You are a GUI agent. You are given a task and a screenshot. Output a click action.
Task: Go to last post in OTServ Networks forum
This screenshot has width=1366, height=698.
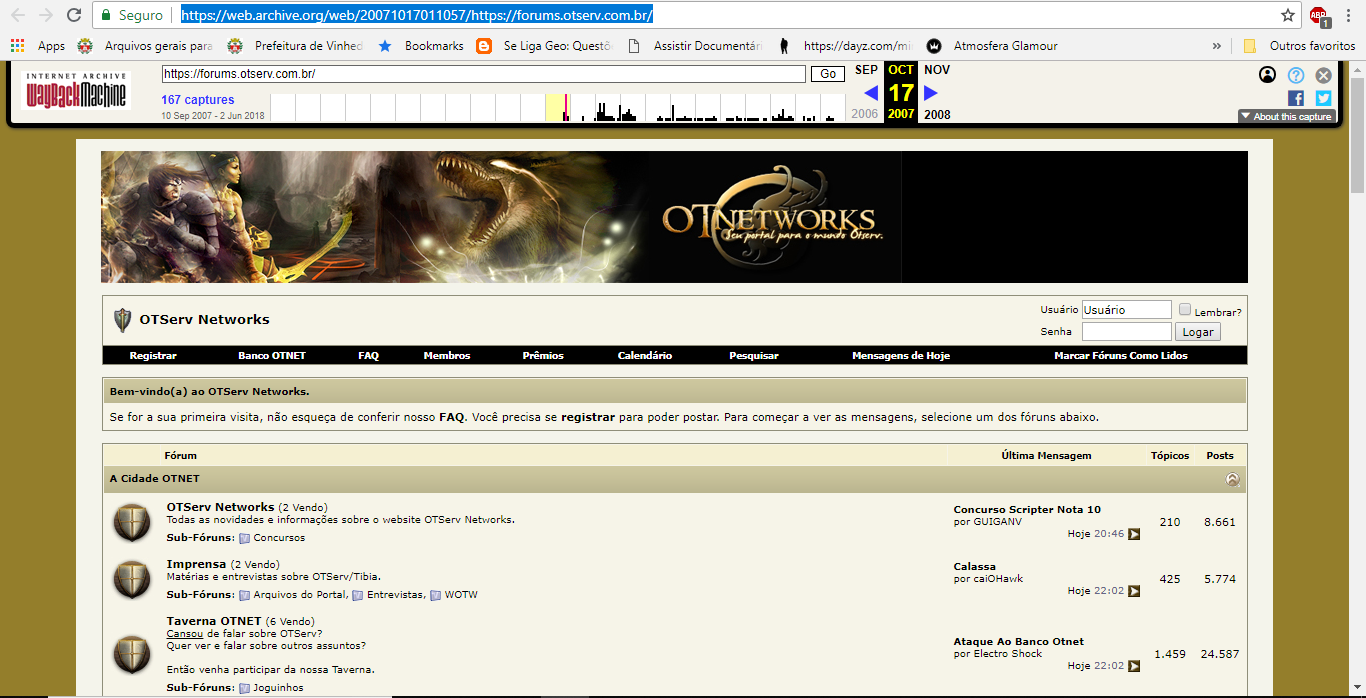pos(1134,534)
